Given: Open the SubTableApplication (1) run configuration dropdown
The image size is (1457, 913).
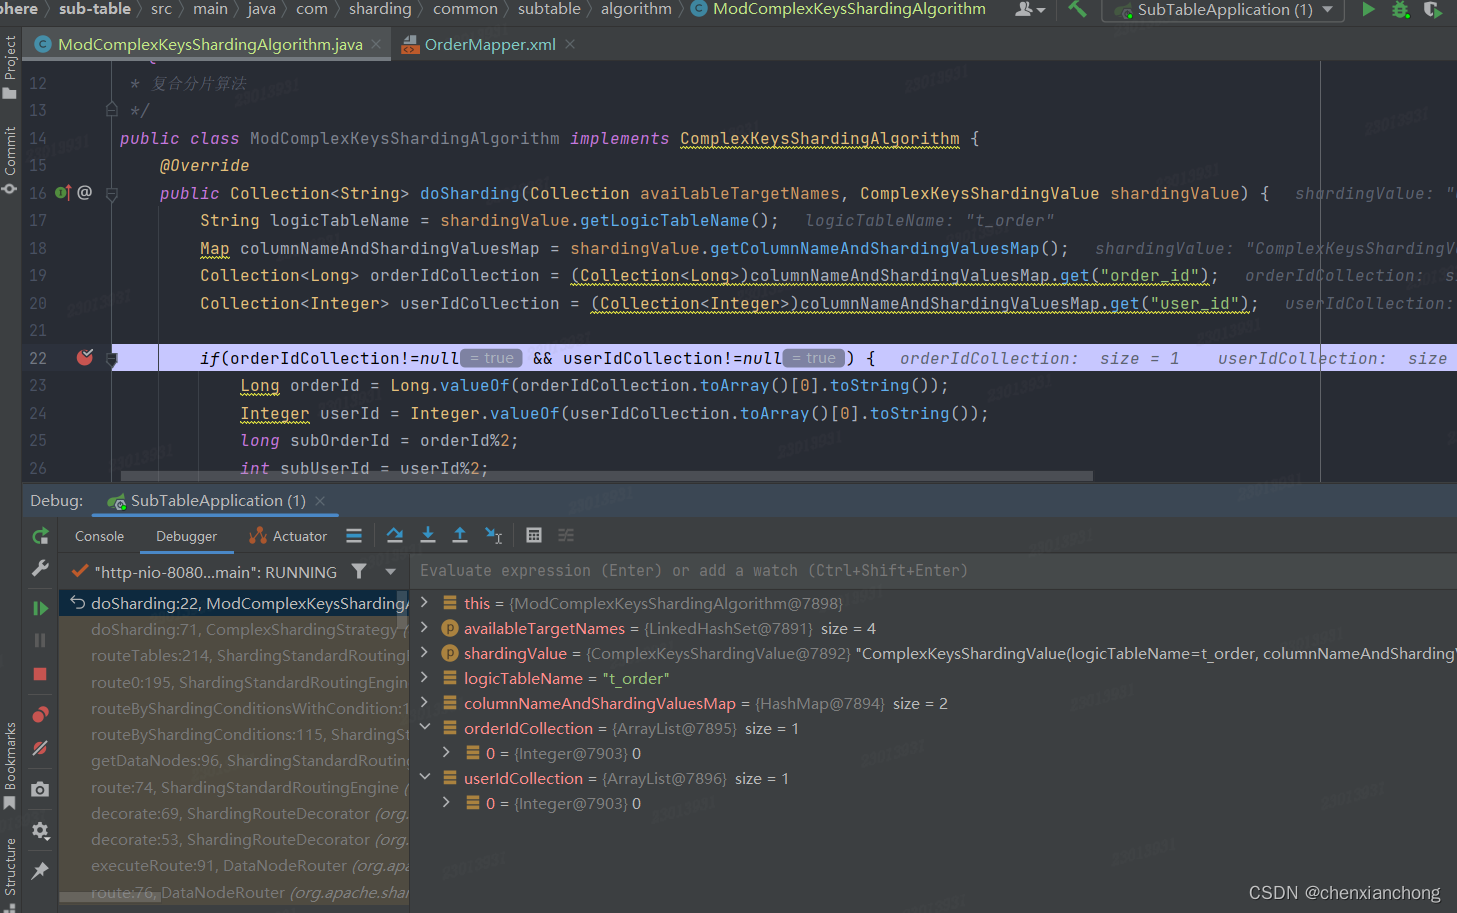Looking at the screenshot, I should (1224, 10).
